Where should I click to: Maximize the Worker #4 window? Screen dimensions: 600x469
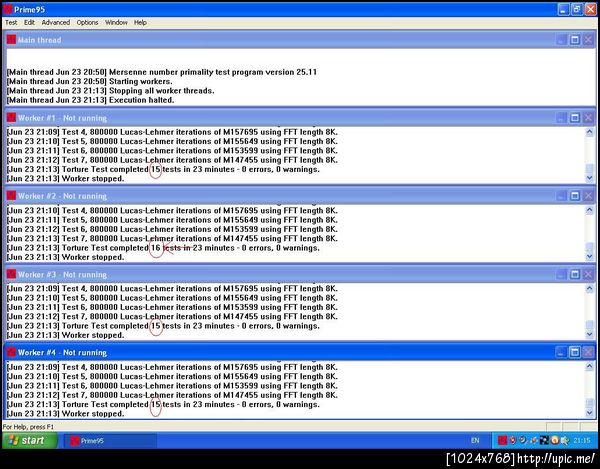575,352
